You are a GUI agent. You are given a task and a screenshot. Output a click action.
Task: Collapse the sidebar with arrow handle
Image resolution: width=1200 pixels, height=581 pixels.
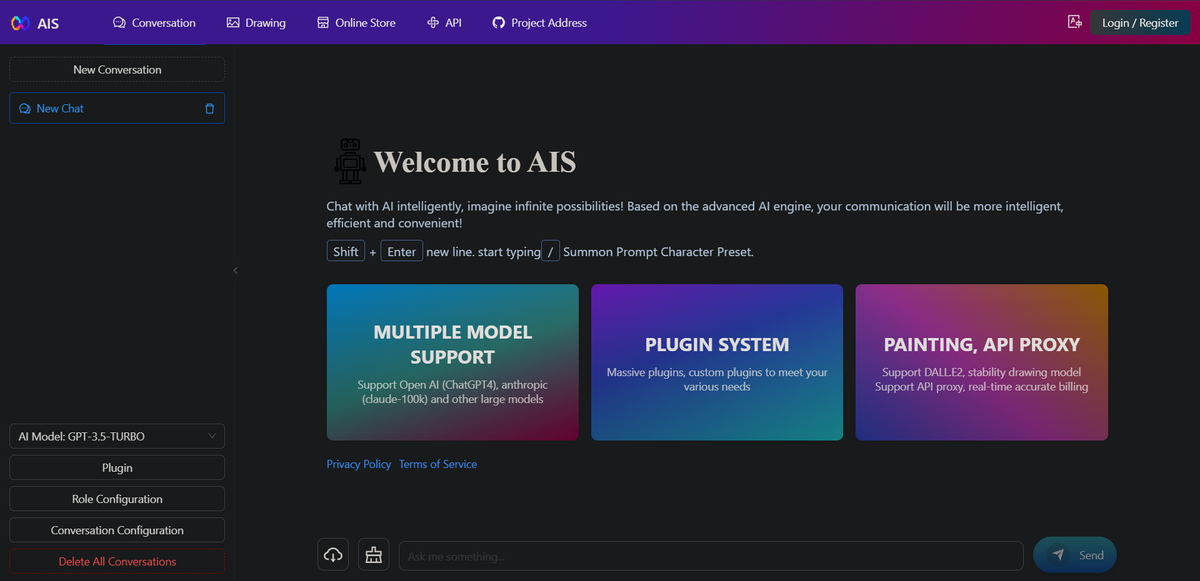pos(235,270)
